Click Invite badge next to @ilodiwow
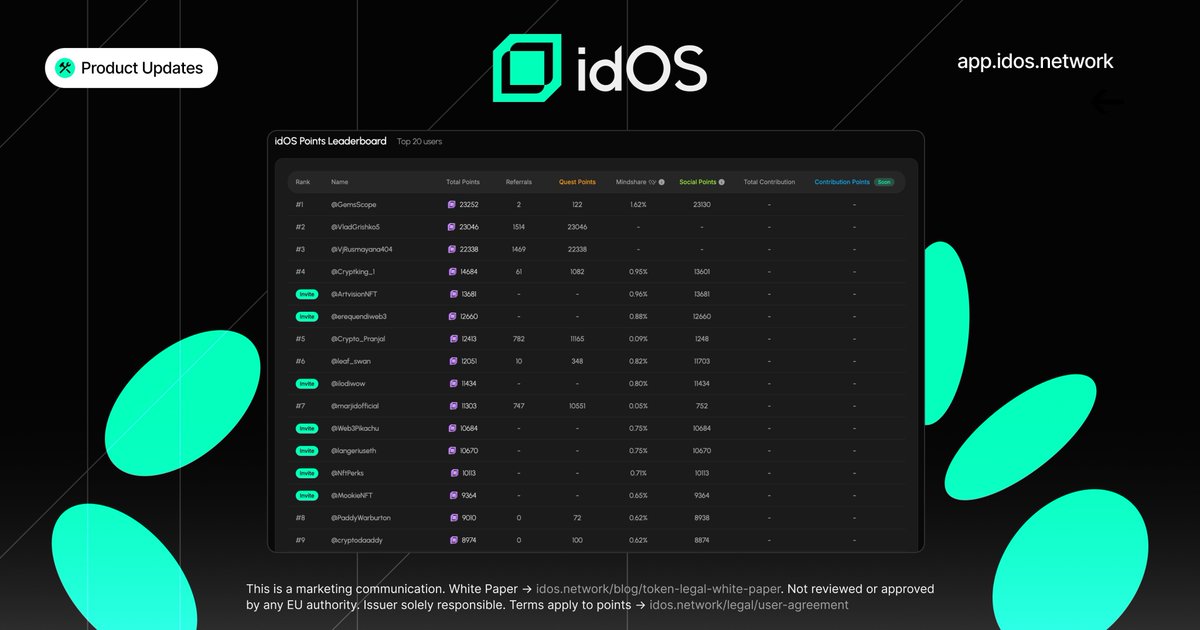The width and height of the screenshot is (1200, 630). point(306,383)
